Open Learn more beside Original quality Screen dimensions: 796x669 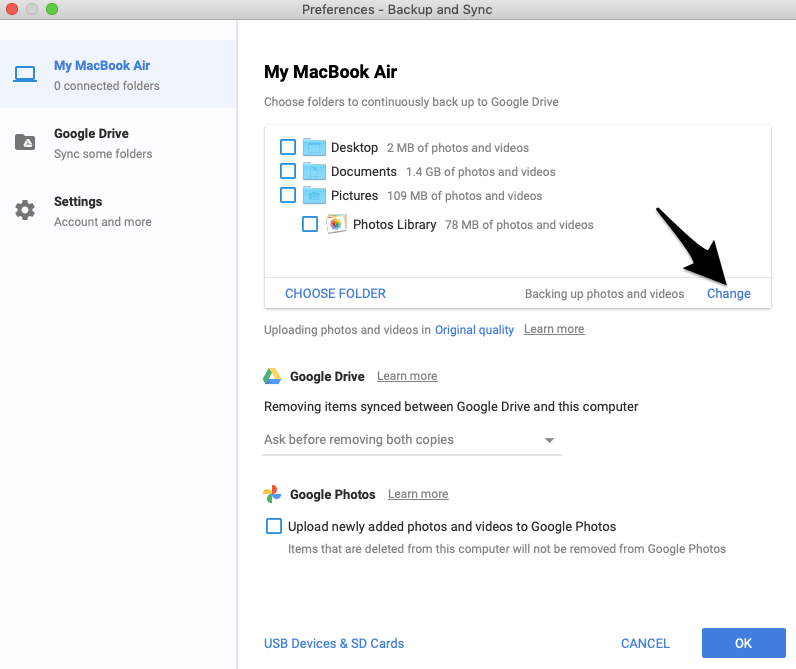[x=554, y=329]
